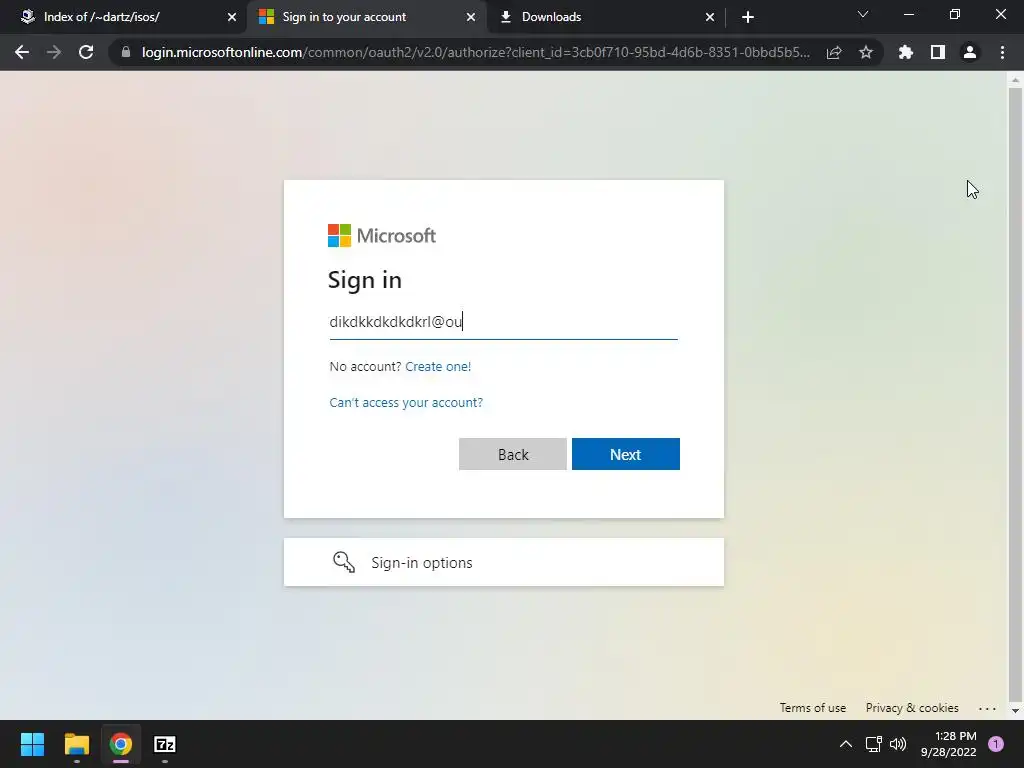Open the Terms of use link

tap(812, 708)
